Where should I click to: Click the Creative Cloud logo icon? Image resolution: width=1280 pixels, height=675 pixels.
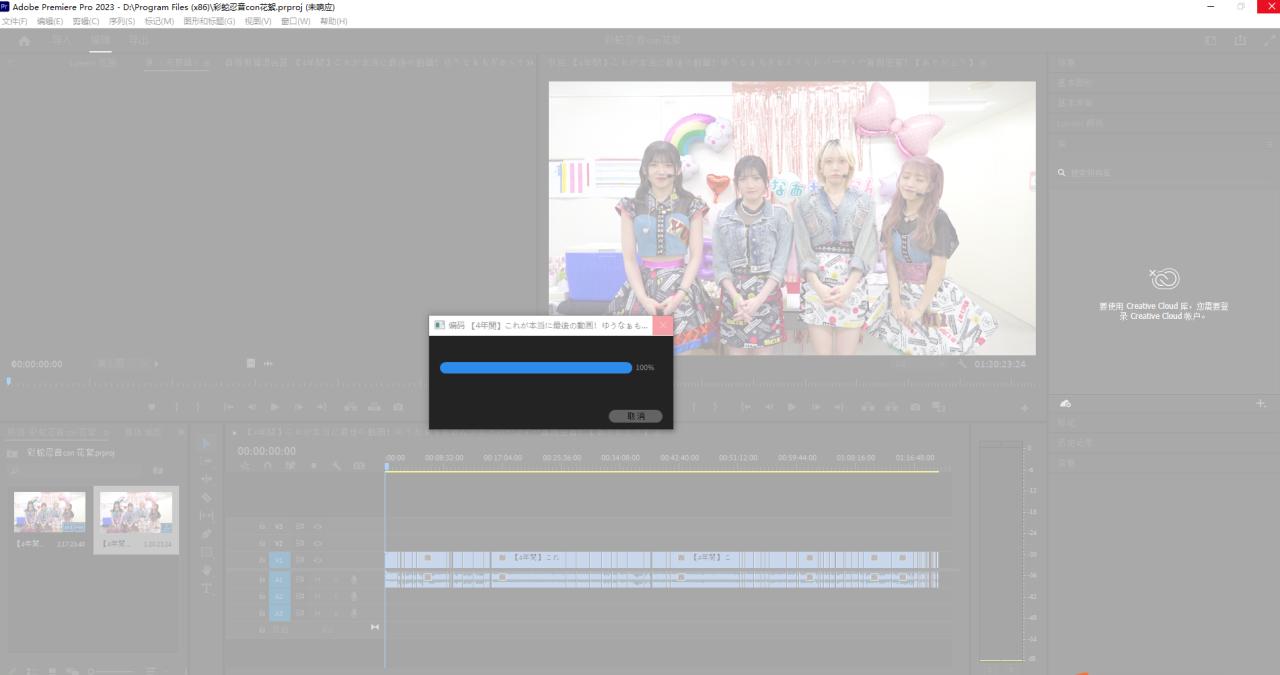(1164, 279)
